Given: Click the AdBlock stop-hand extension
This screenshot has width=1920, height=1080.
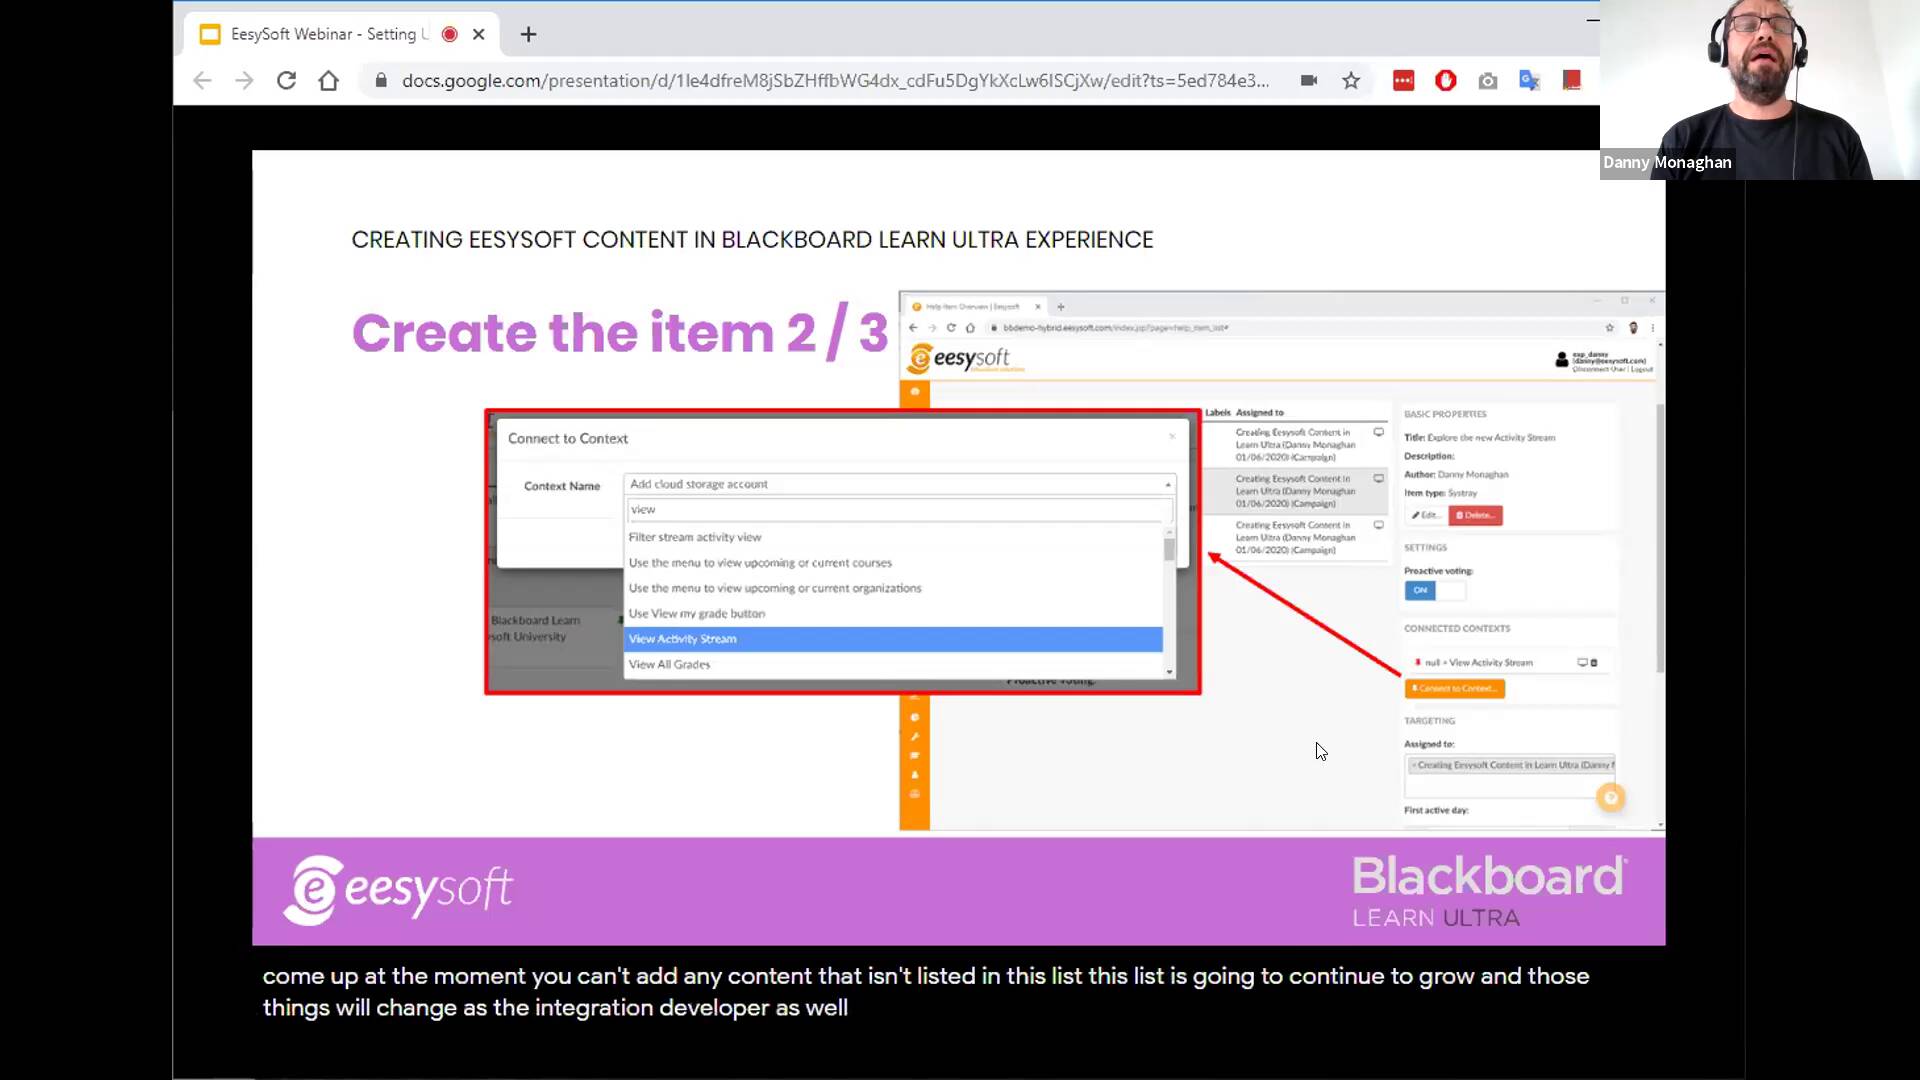Looking at the screenshot, I should coord(1445,81).
